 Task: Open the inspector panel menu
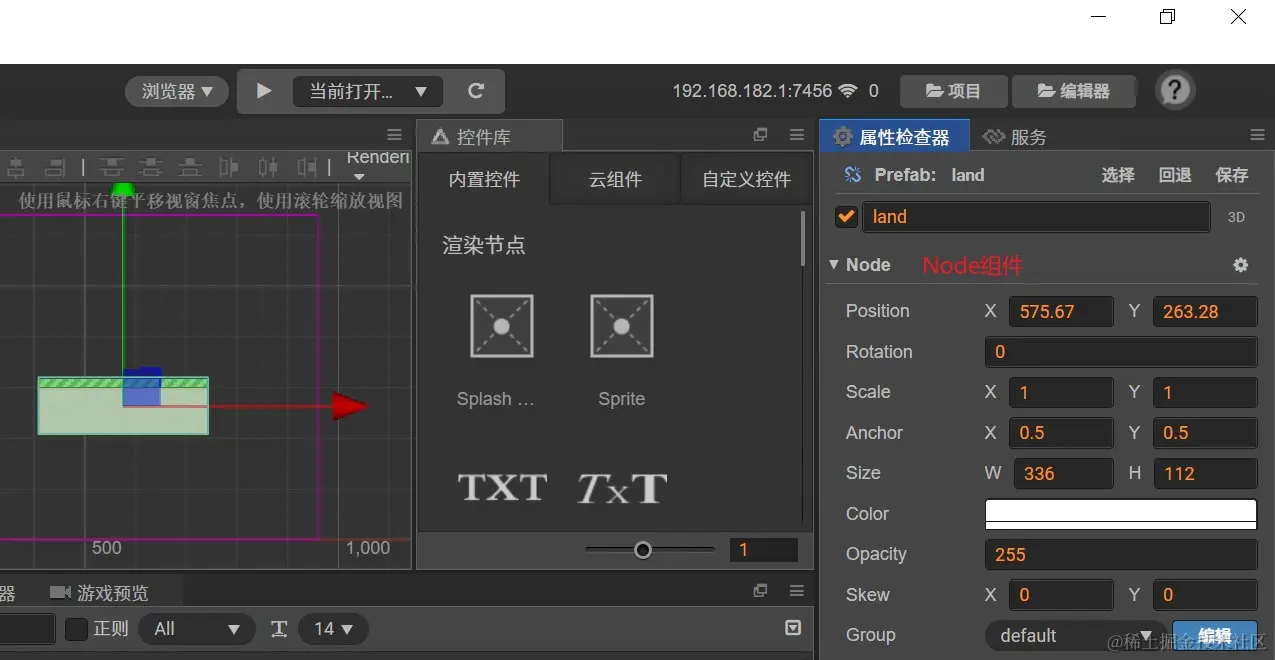[x=1257, y=135]
